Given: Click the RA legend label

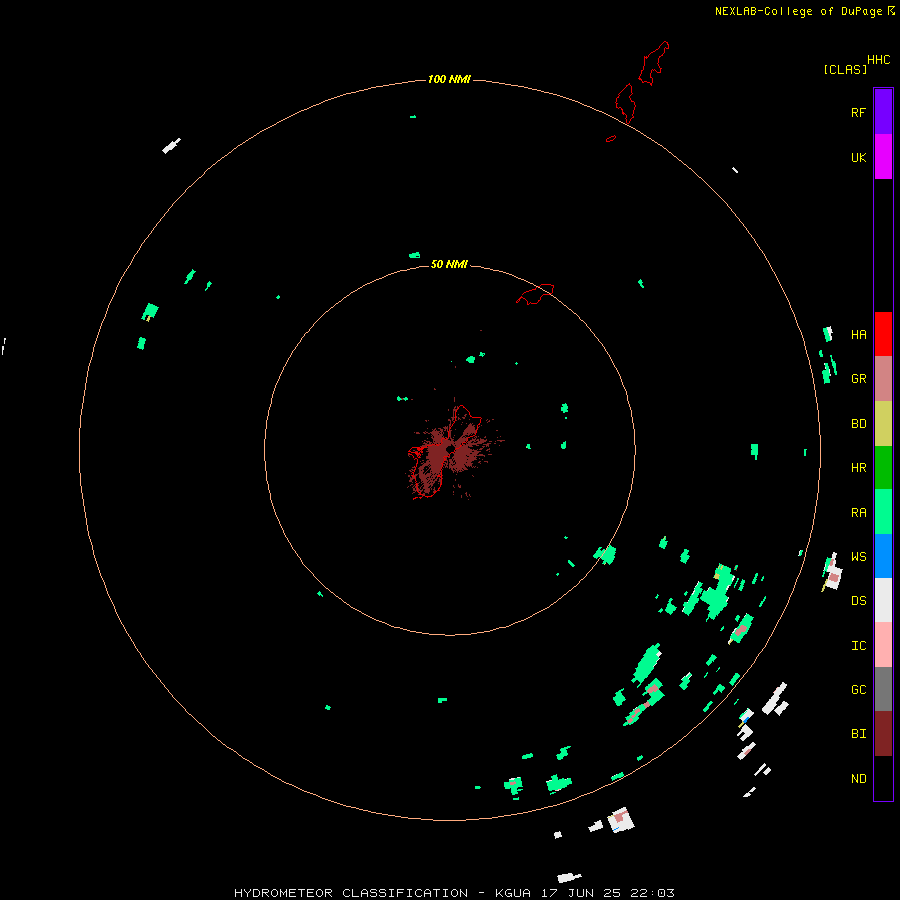Looking at the screenshot, I should [x=858, y=513].
